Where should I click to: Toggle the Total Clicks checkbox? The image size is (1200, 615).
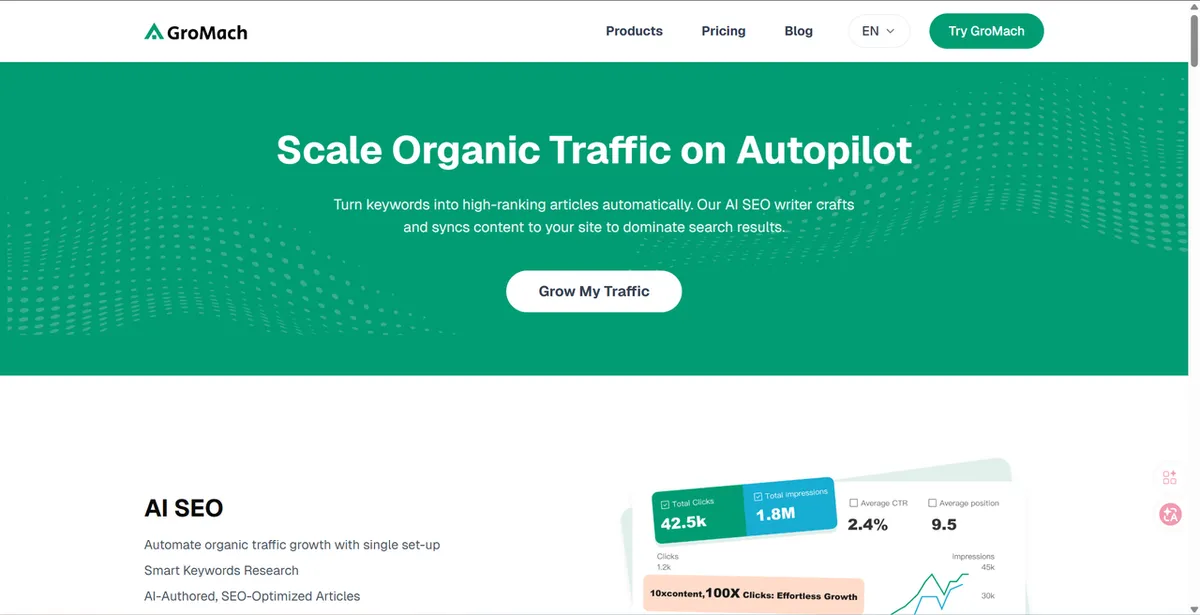[x=665, y=506]
